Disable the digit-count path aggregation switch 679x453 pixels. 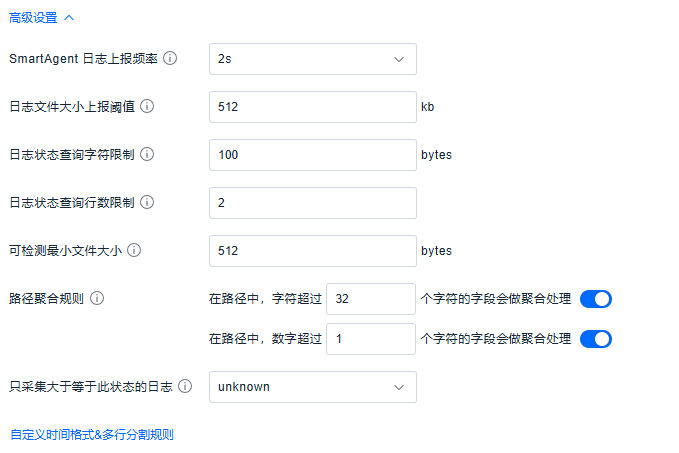tap(595, 339)
